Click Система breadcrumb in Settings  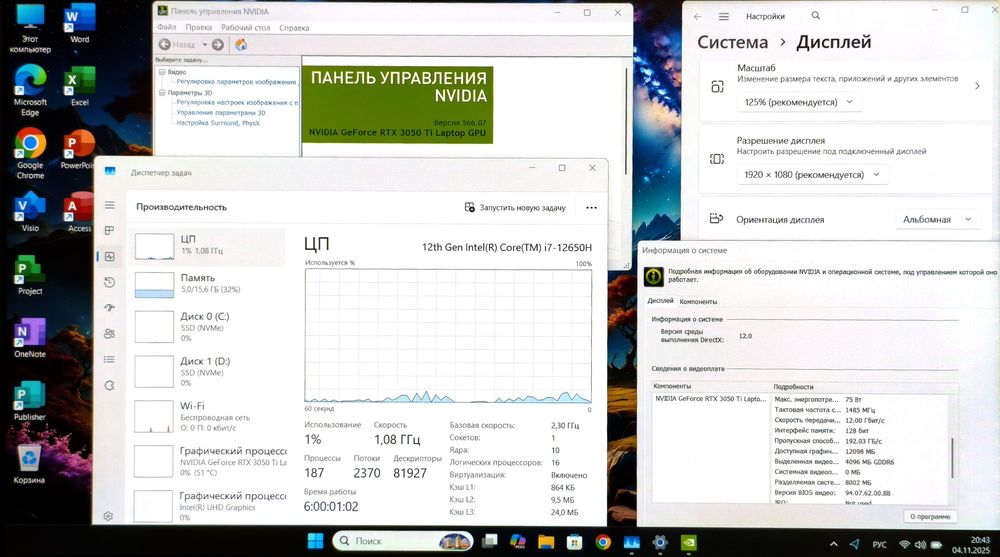(x=732, y=42)
